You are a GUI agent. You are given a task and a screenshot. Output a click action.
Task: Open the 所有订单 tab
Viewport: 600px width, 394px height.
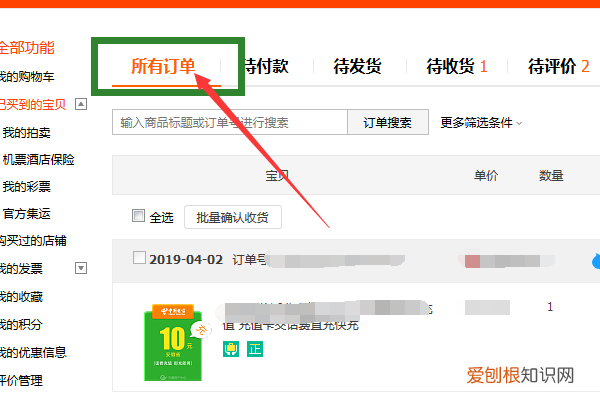(163, 66)
